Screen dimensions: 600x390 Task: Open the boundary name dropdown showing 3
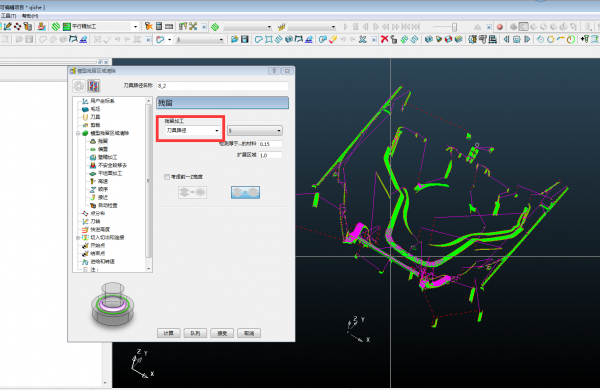coord(200,39)
